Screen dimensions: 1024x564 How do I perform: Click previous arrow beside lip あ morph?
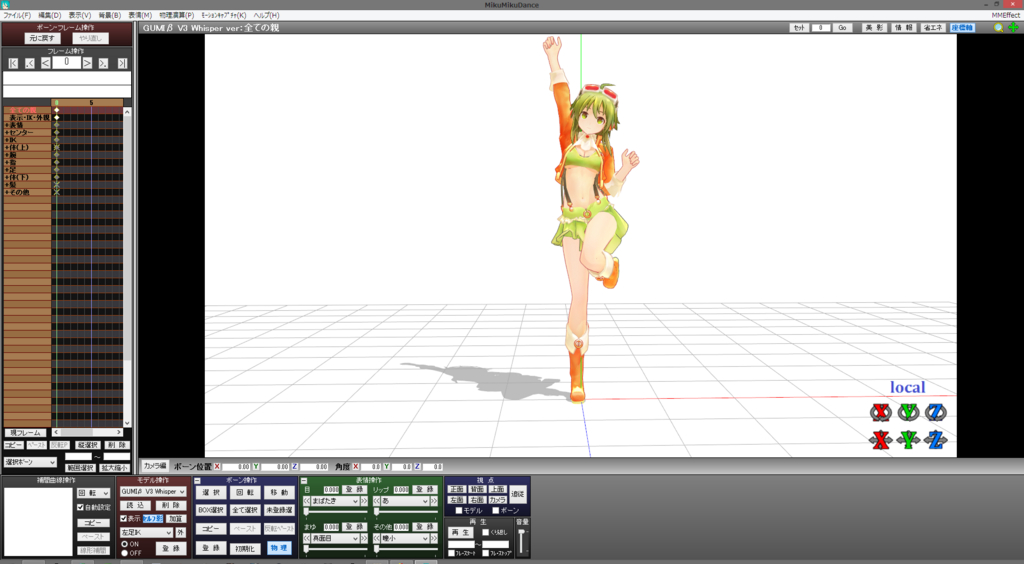[377, 501]
